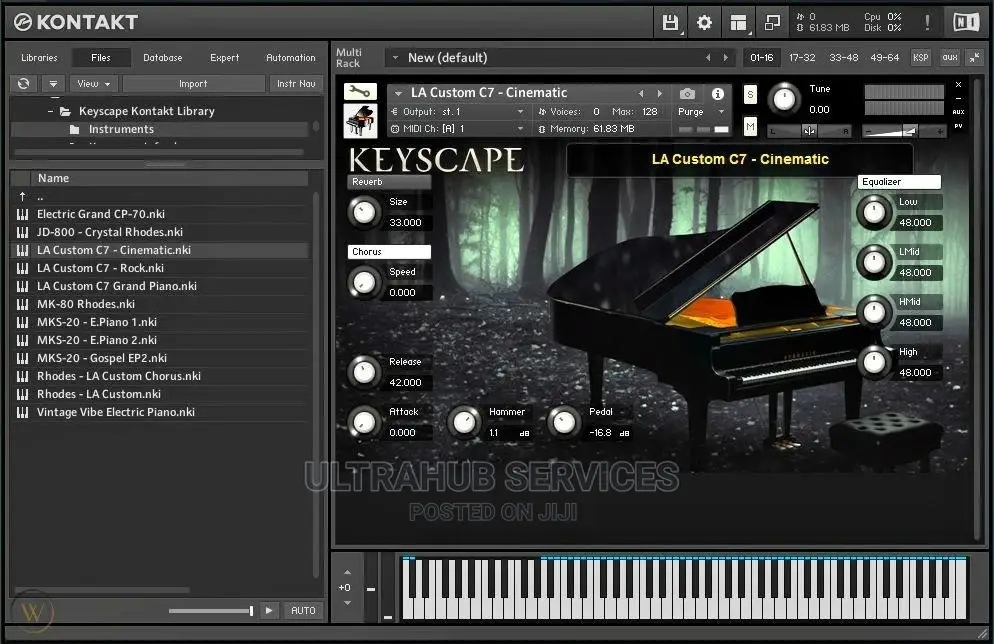
Task: Click the refresh icon in Files pane
Action: point(23,84)
